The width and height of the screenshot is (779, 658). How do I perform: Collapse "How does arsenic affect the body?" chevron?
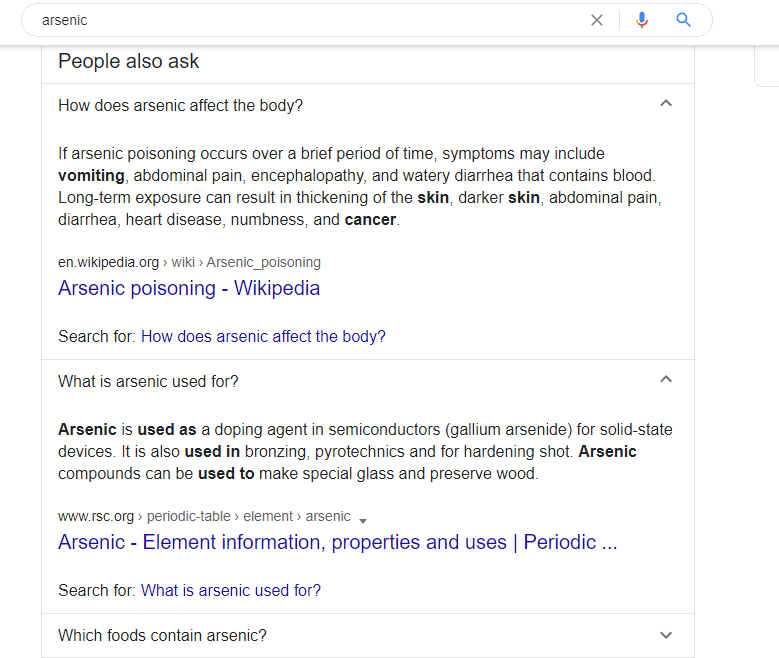pyautogui.click(x=666, y=103)
